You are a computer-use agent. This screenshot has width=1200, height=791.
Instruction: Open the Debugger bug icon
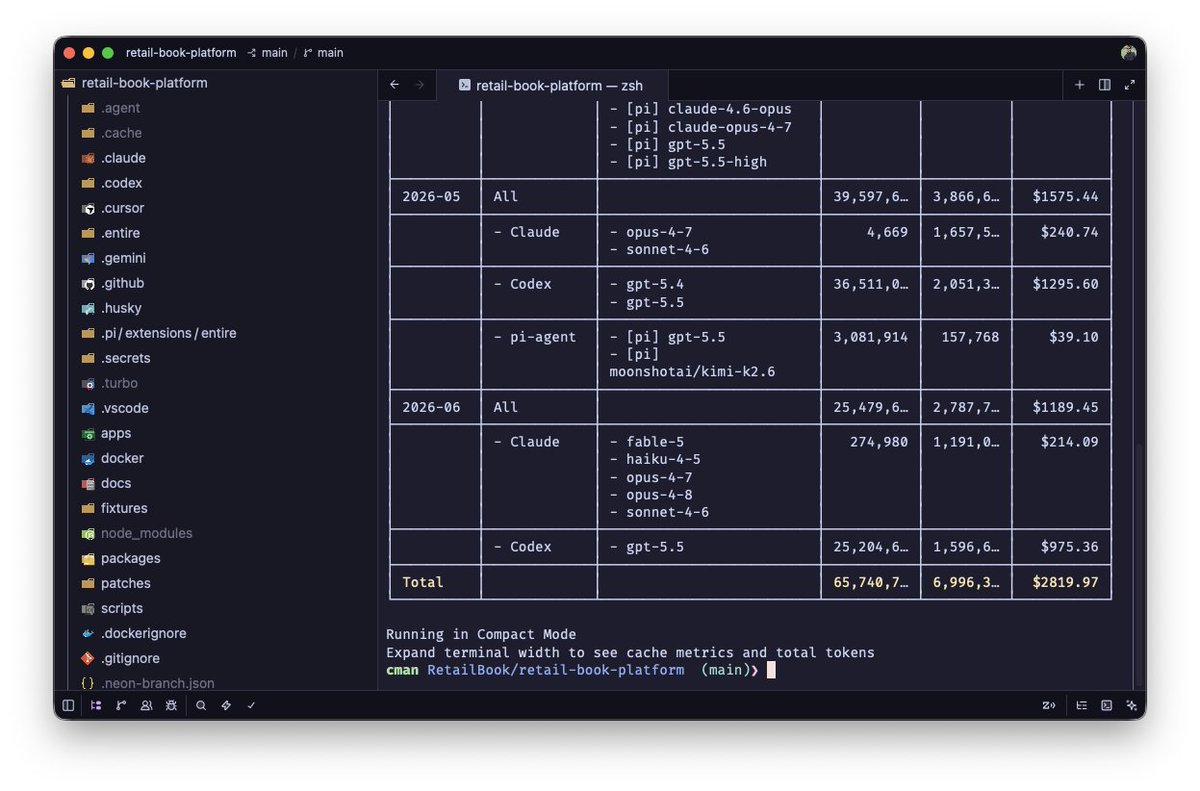coord(172,705)
